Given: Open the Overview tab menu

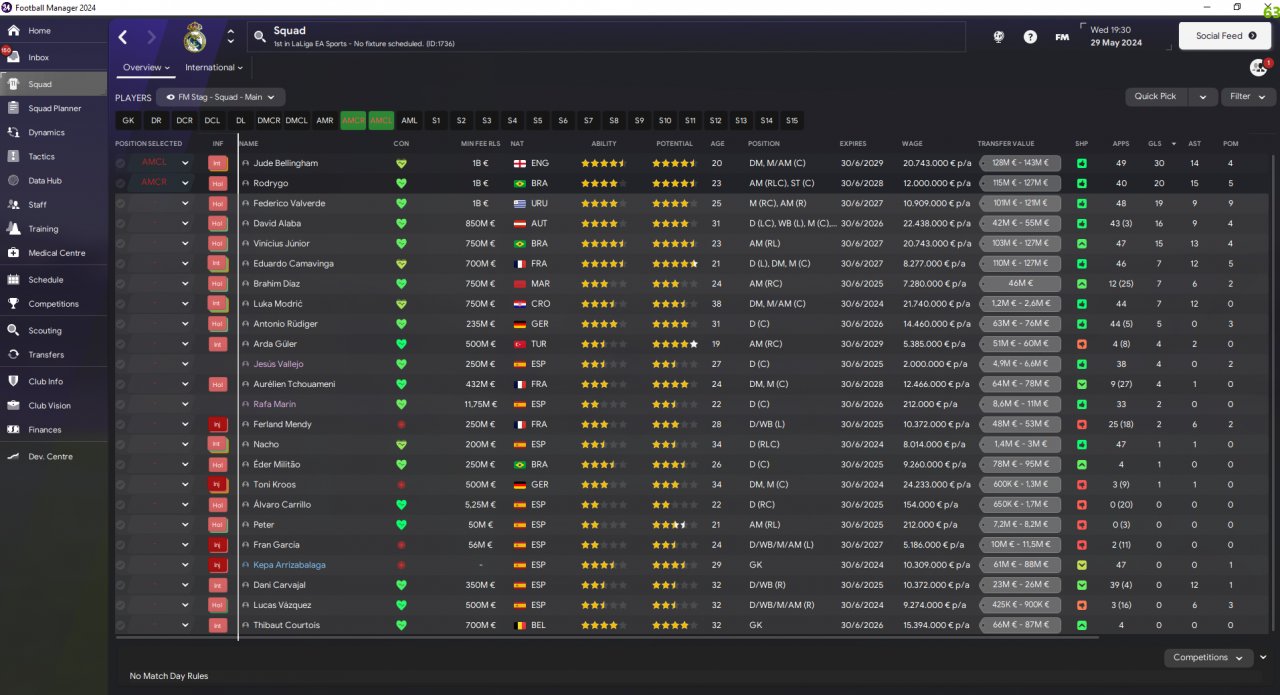Looking at the screenshot, I should pyautogui.click(x=146, y=68).
